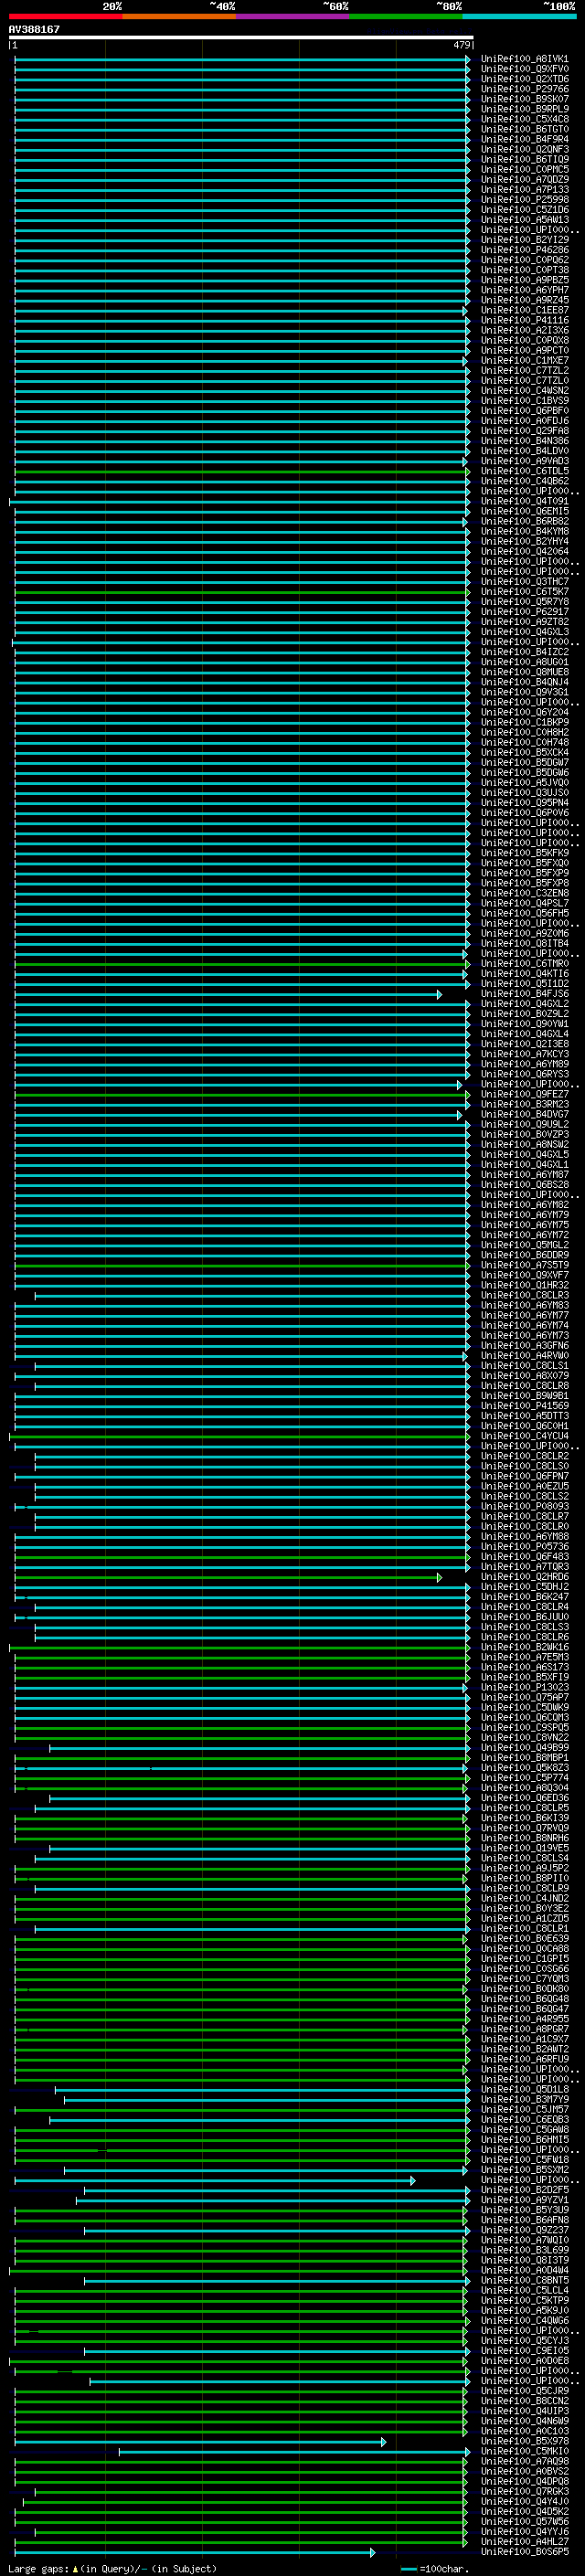Select the UniRef100_P25998 label
The height and width of the screenshot is (2576, 585).
(524, 200)
